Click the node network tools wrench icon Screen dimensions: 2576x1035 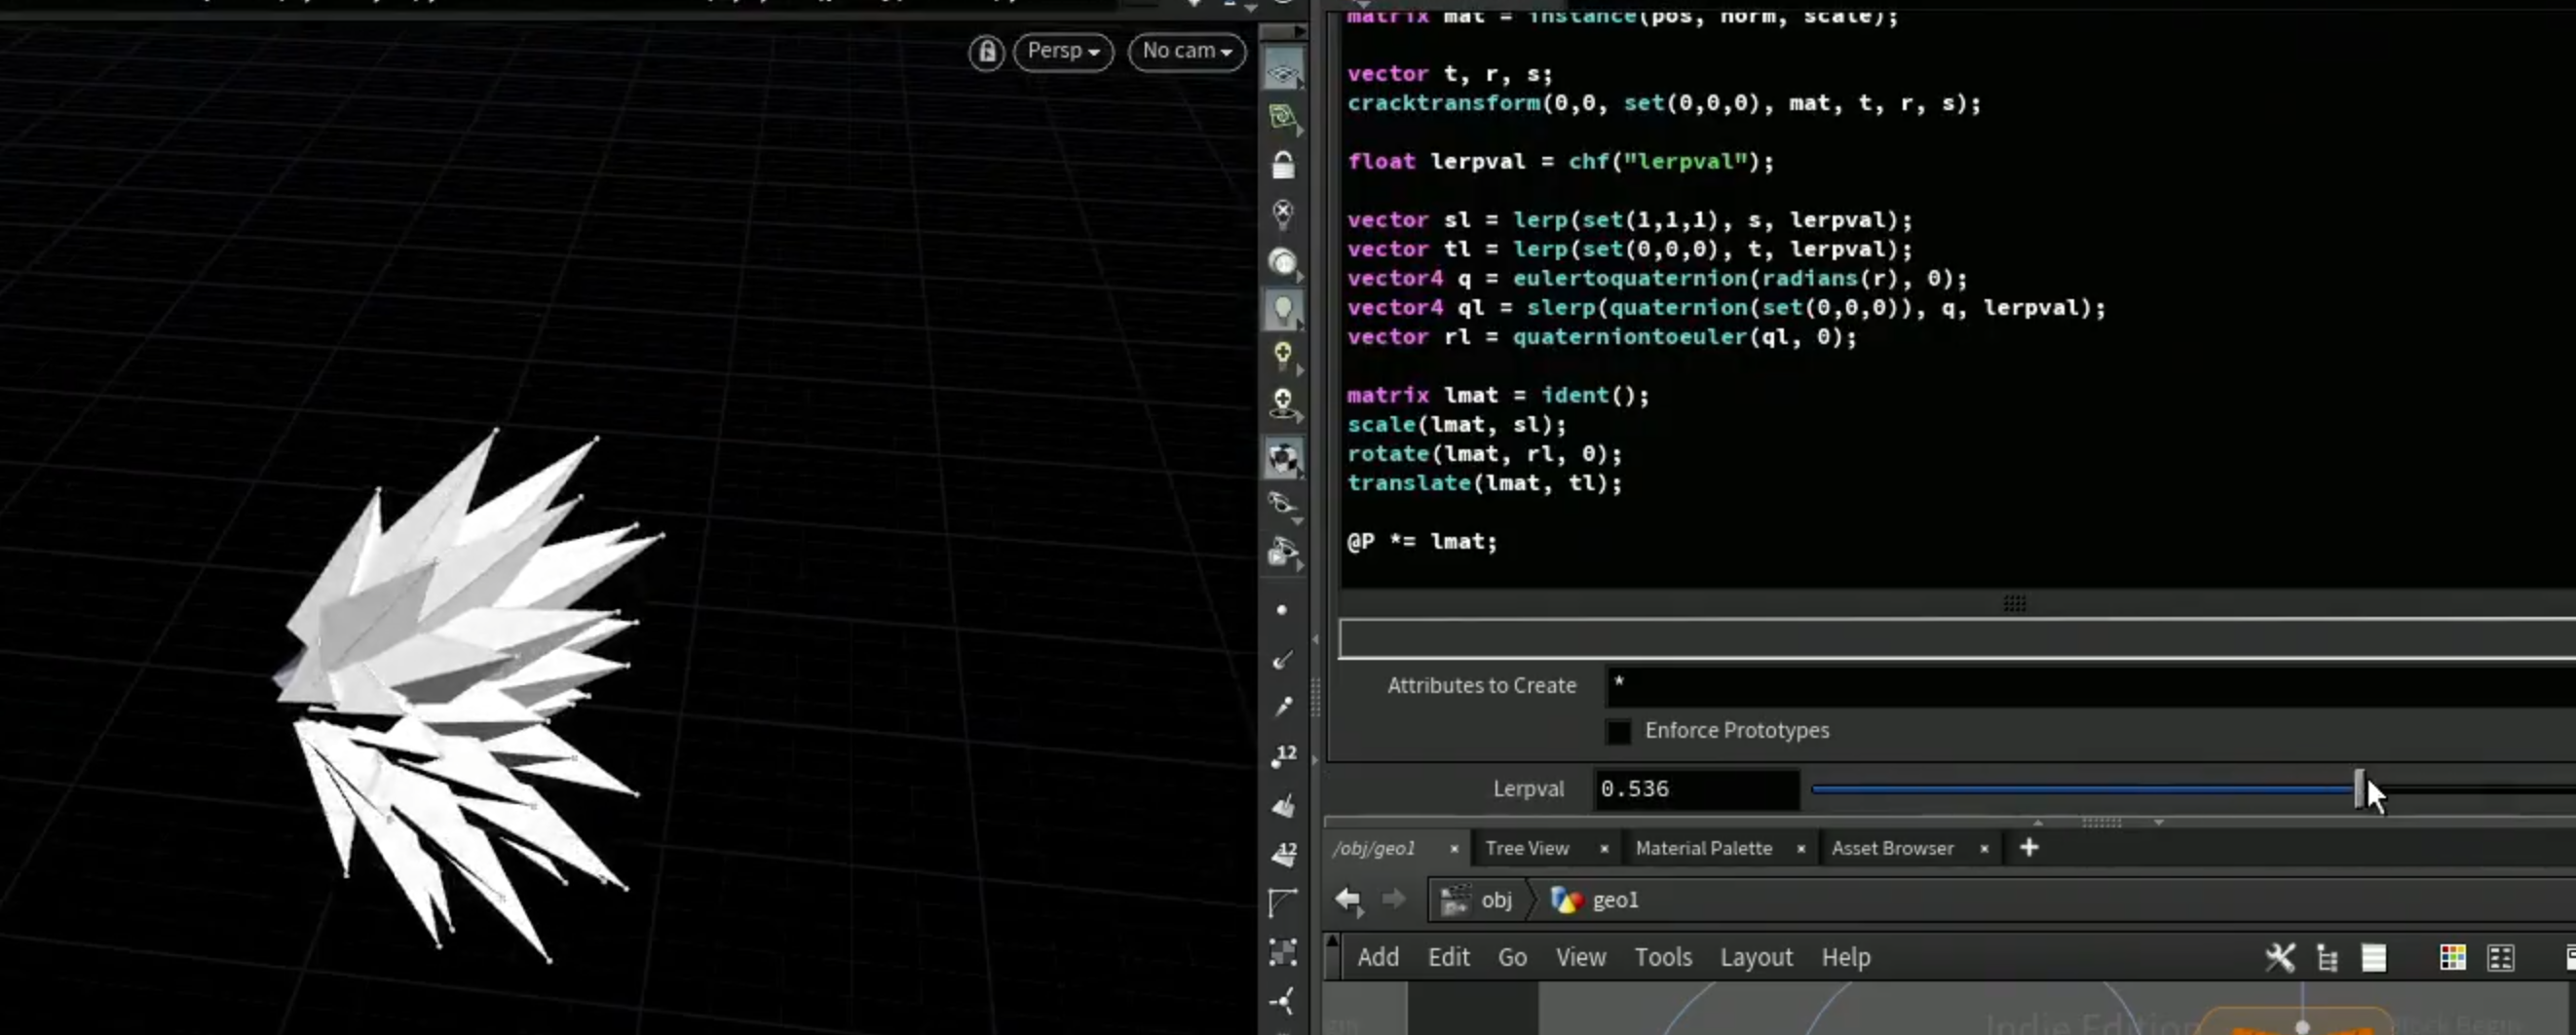click(x=2279, y=957)
